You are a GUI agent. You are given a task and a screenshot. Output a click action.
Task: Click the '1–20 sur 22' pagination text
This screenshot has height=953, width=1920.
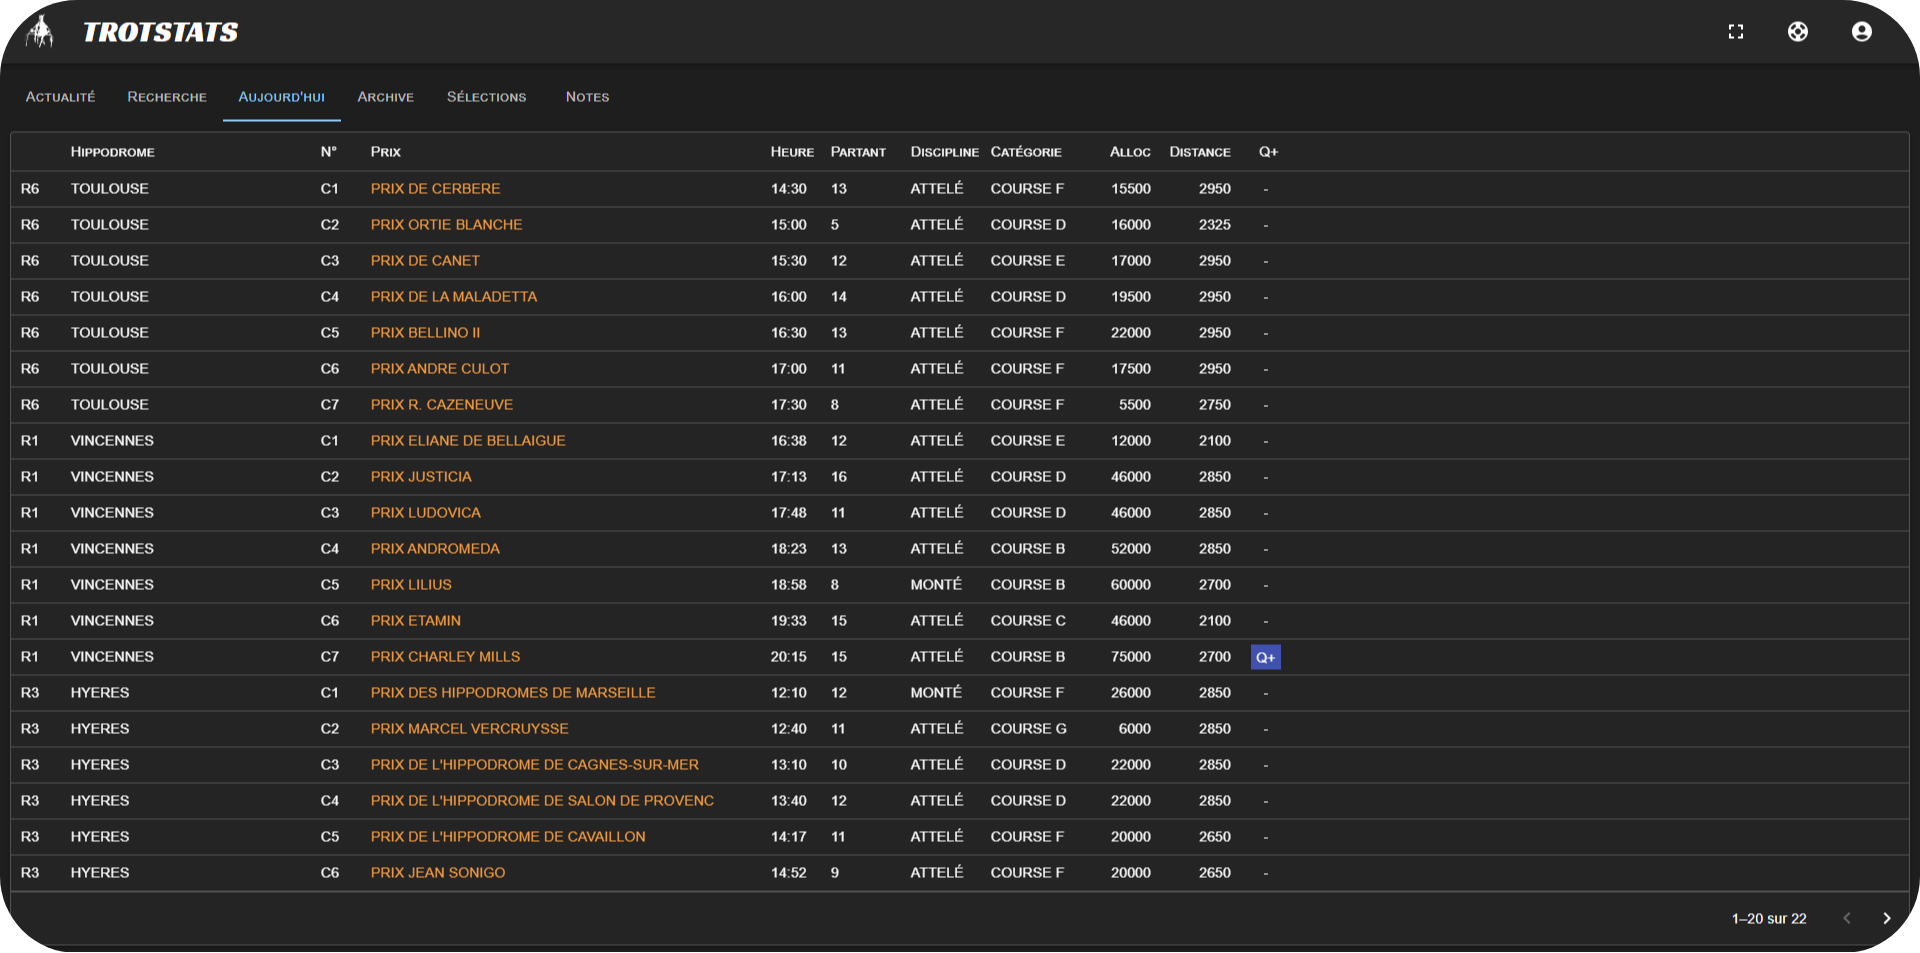[1769, 919]
